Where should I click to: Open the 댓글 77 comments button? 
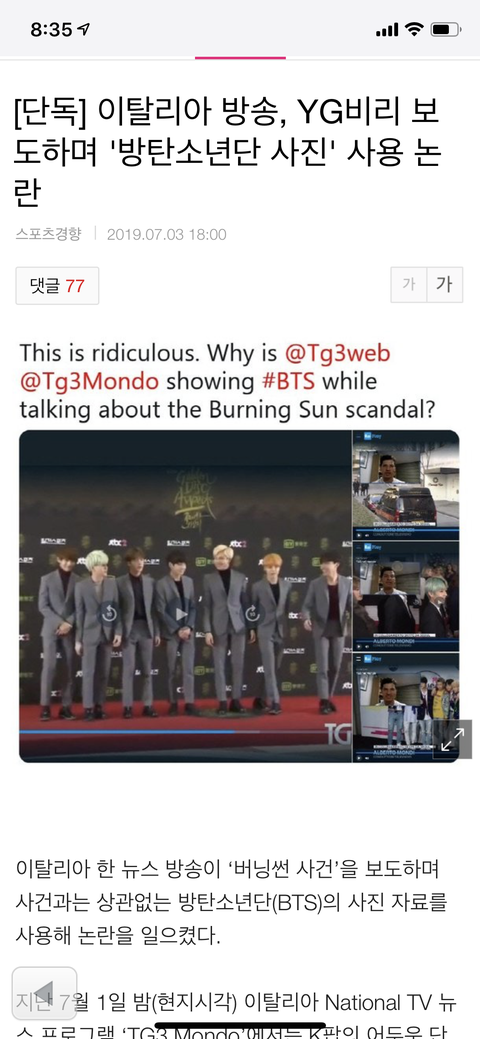[x=57, y=286]
